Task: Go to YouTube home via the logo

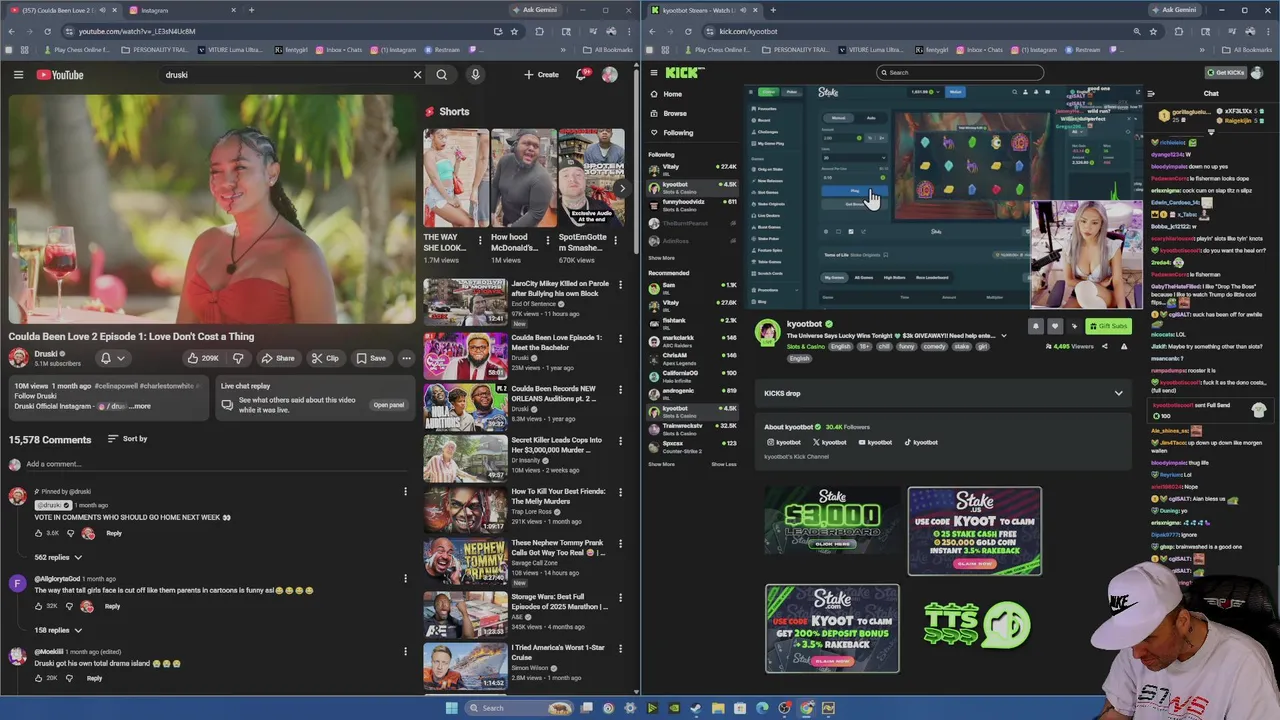Action: [x=60, y=75]
